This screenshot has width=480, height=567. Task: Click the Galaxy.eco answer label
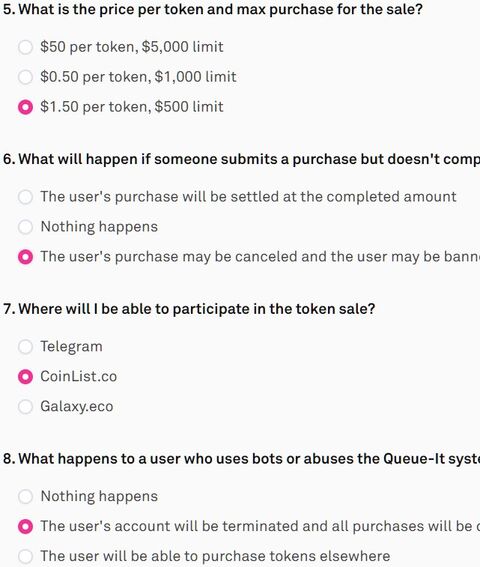[x=77, y=407]
